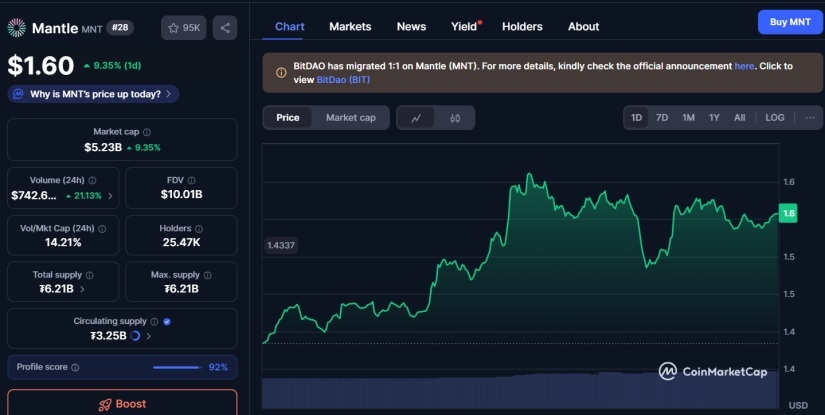Expand Volume (24h) details chevron
825x415 pixels.
point(110,196)
